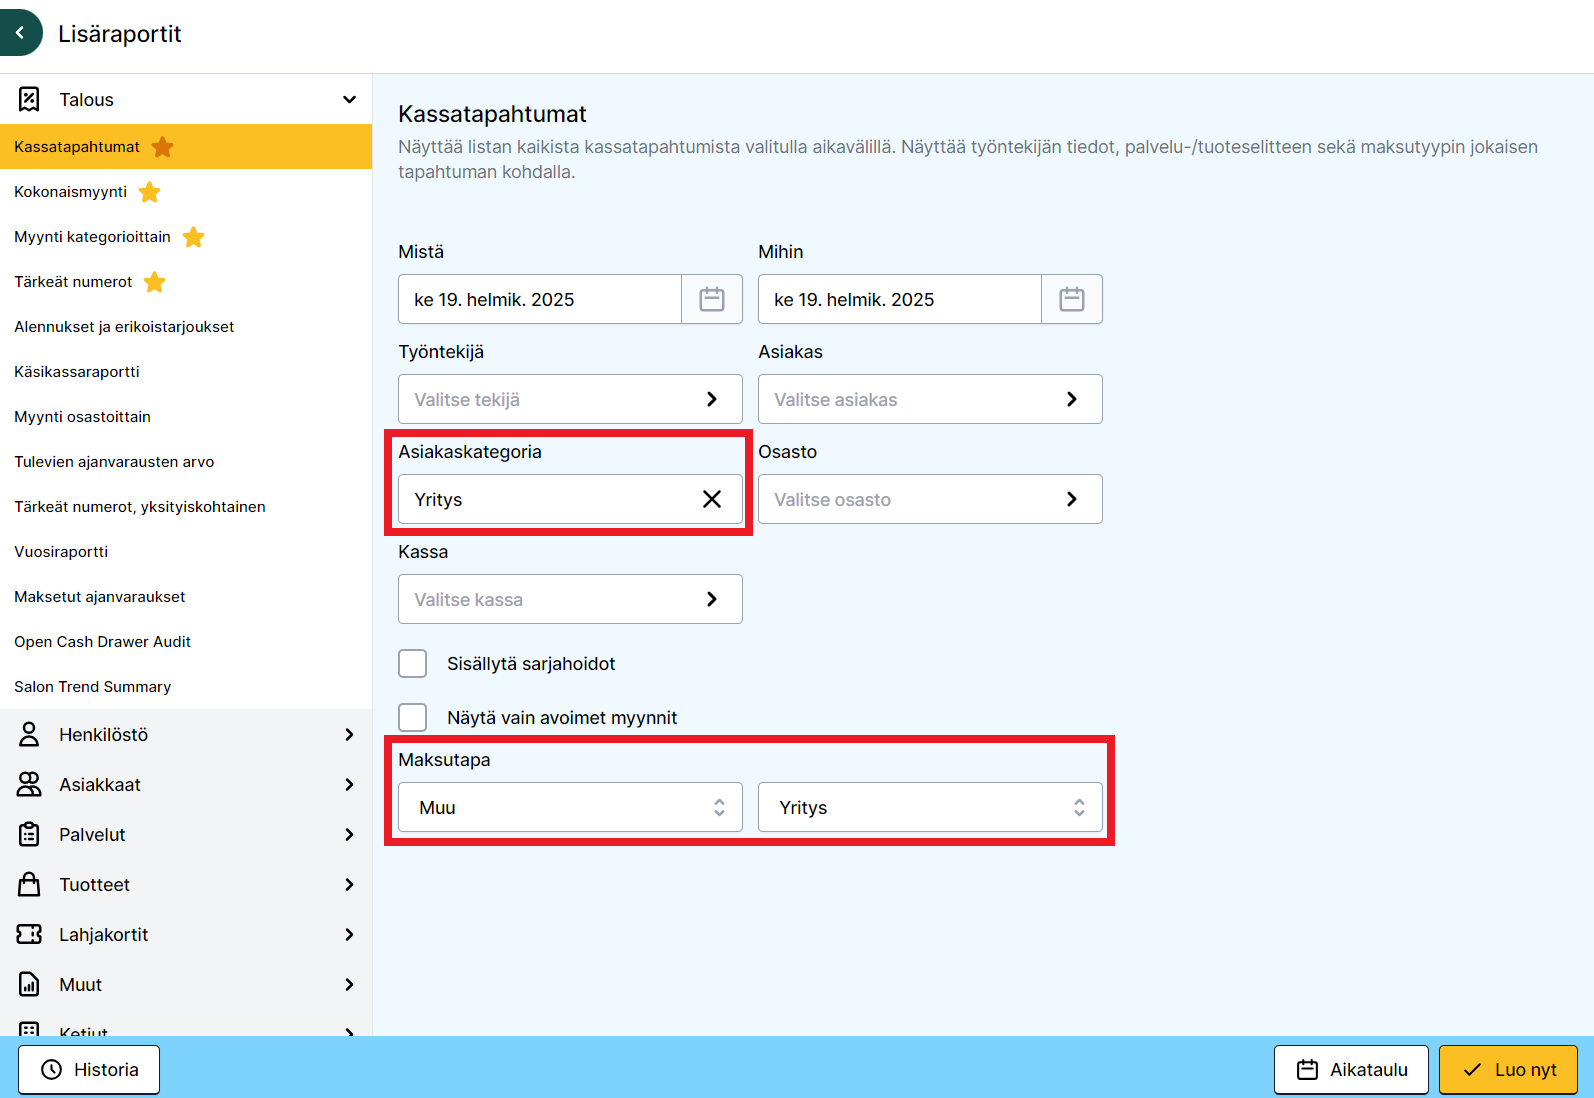Click the Henkilöstö person icon

[29, 734]
